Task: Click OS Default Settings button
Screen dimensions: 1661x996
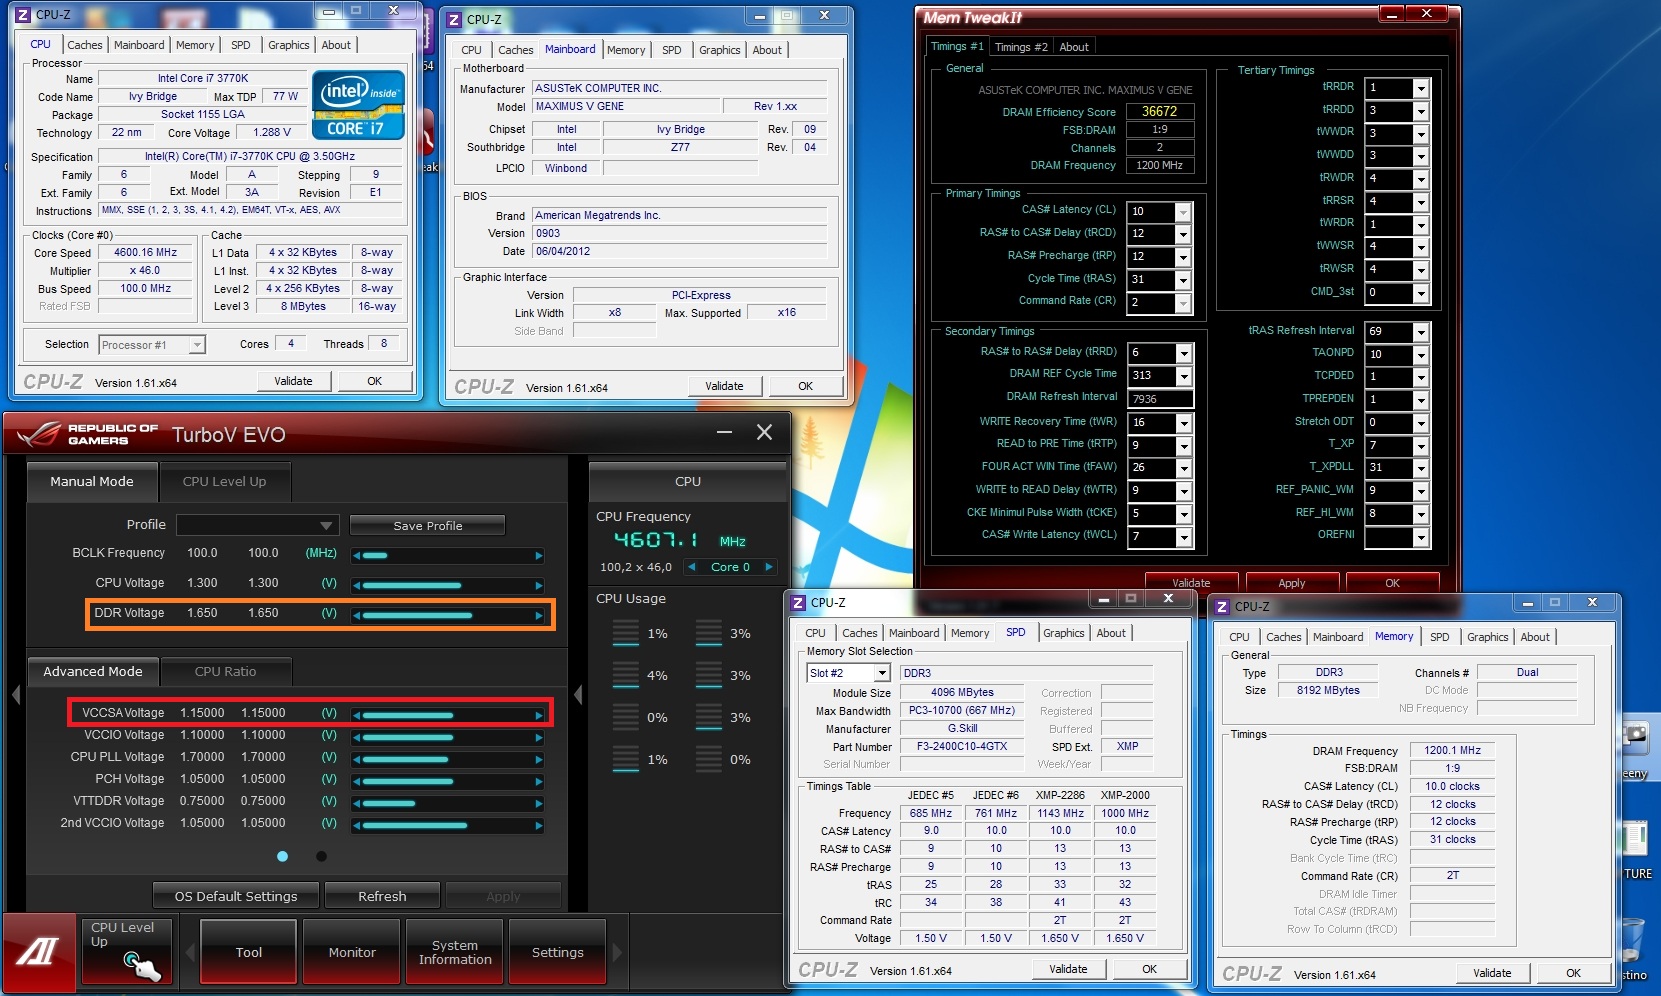Action: click(x=236, y=896)
